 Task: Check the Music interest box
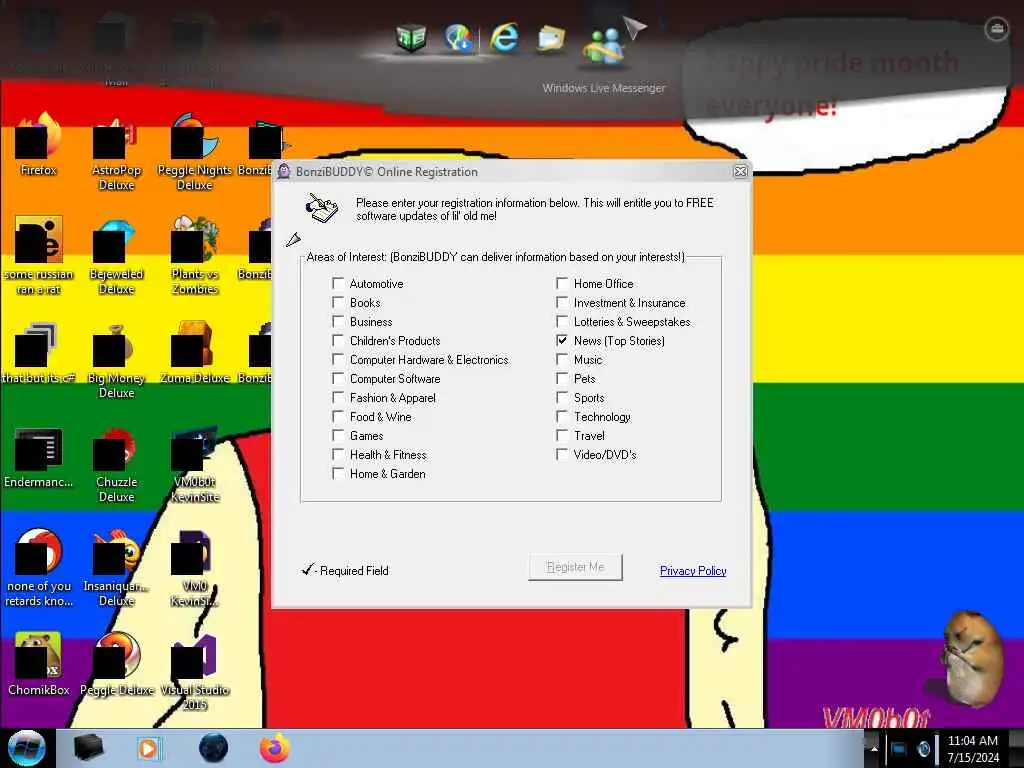point(562,359)
